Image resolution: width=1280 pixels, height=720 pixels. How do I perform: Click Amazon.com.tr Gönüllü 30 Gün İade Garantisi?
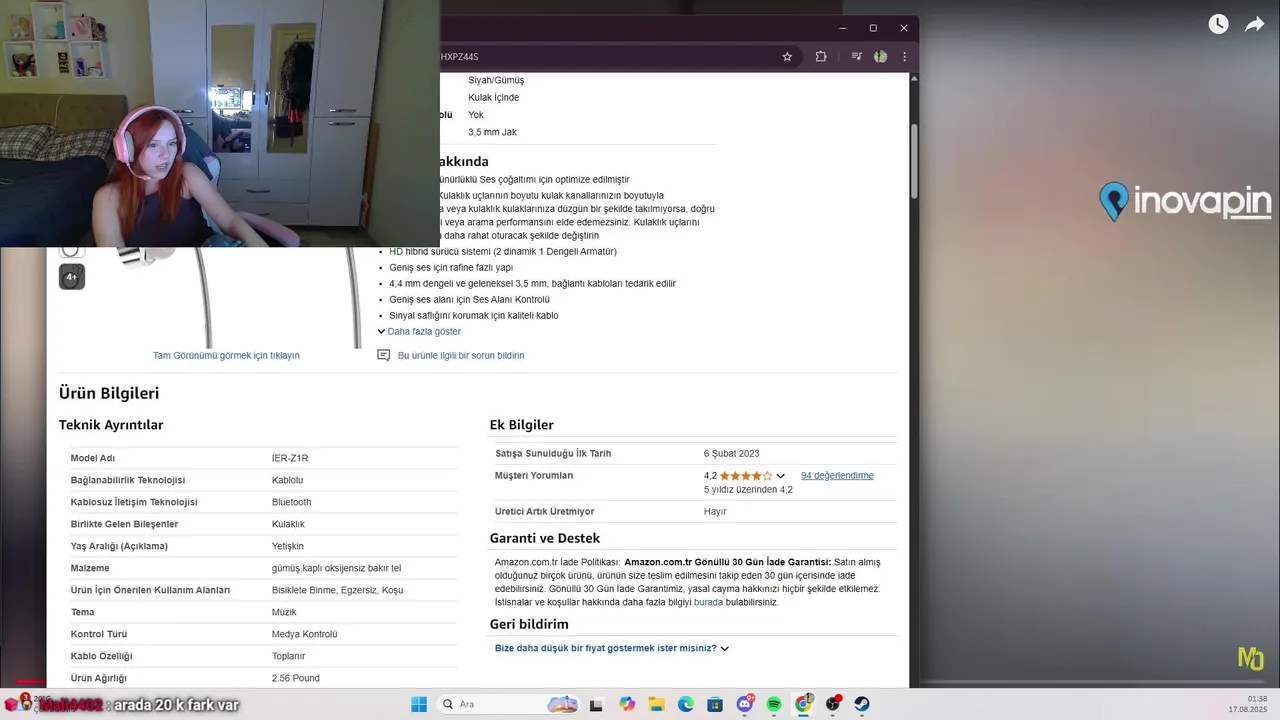727,562
